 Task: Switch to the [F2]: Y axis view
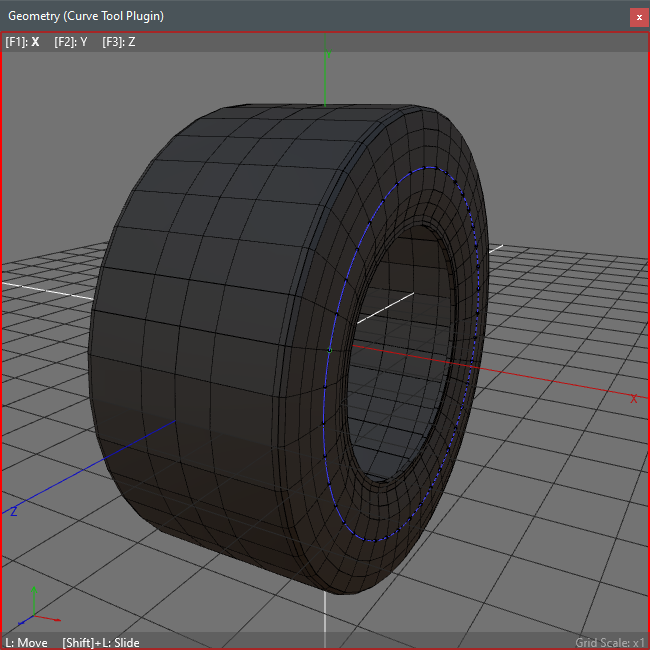71,42
